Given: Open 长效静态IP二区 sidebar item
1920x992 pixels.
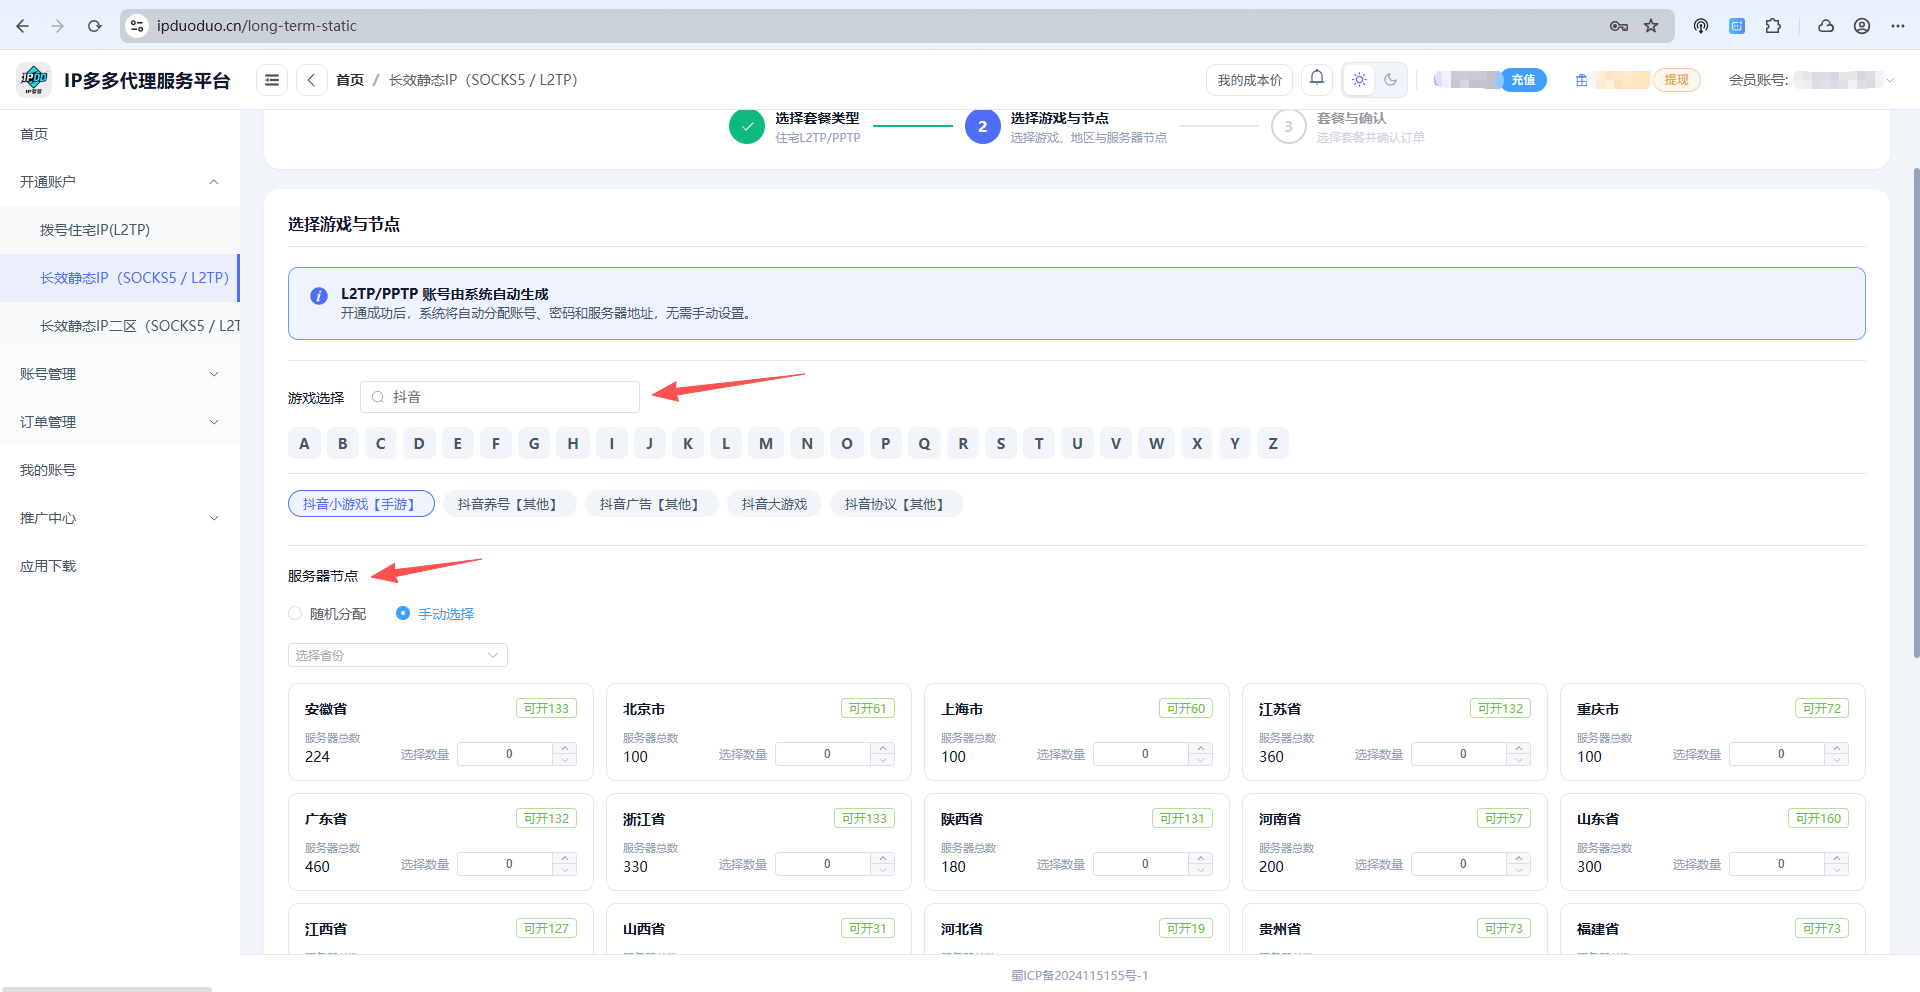Looking at the screenshot, I should [120, 326].
